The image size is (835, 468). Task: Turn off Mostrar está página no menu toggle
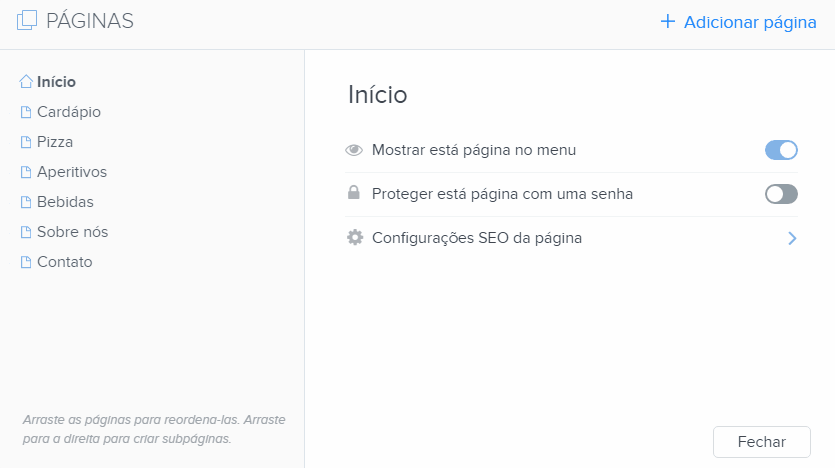tap(781, 150)
